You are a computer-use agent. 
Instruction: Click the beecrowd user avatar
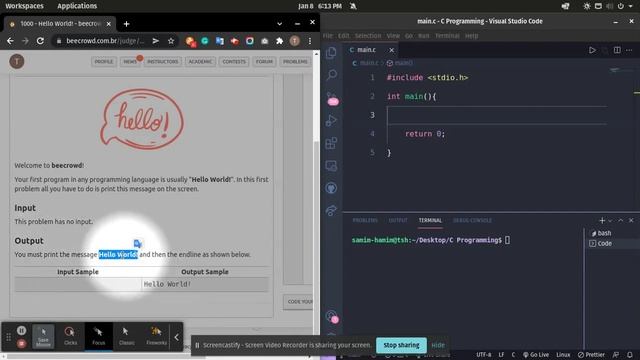[17, 62]
